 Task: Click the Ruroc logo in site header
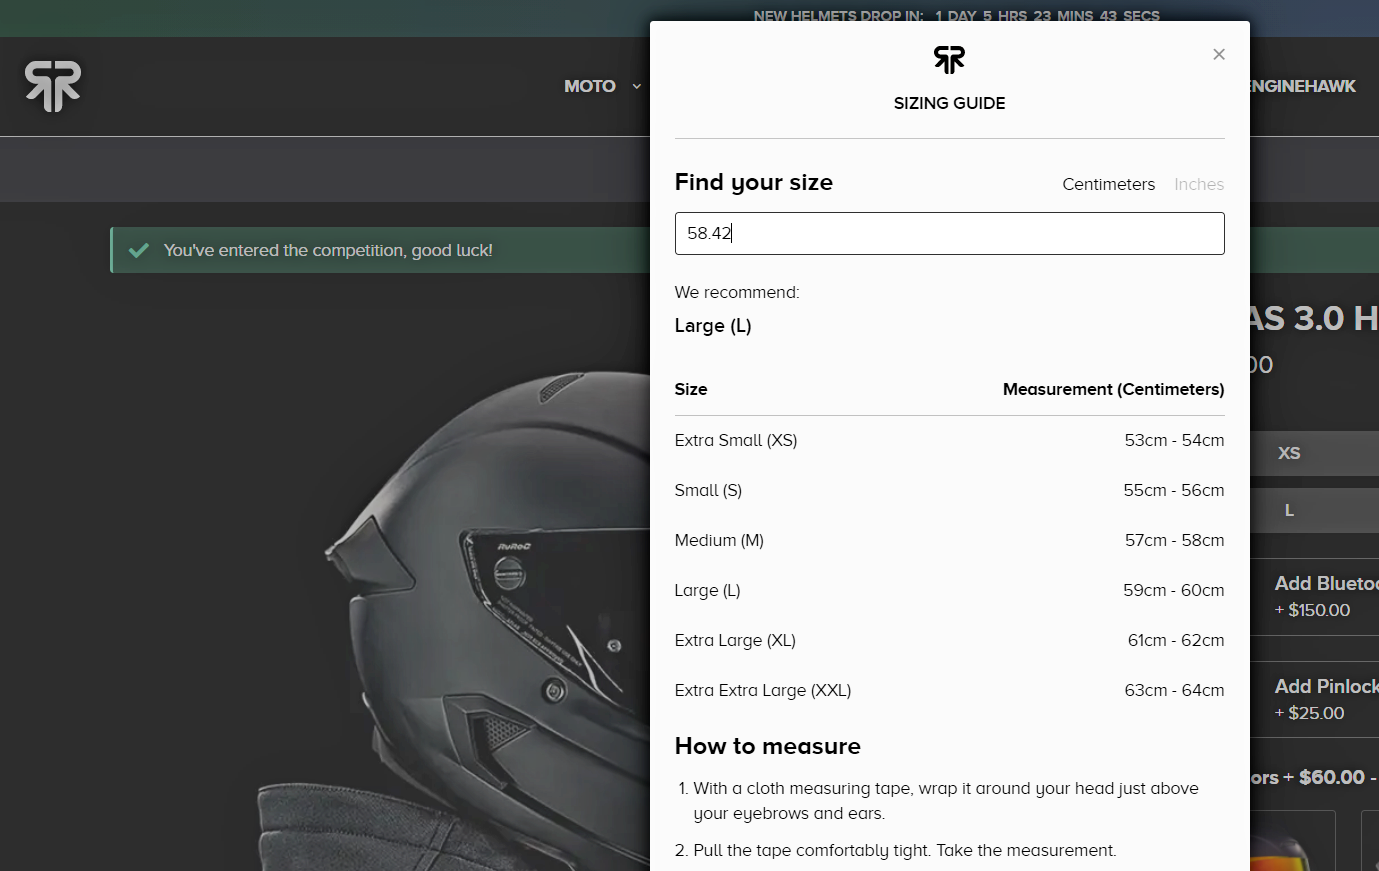[x=53, y=86]
